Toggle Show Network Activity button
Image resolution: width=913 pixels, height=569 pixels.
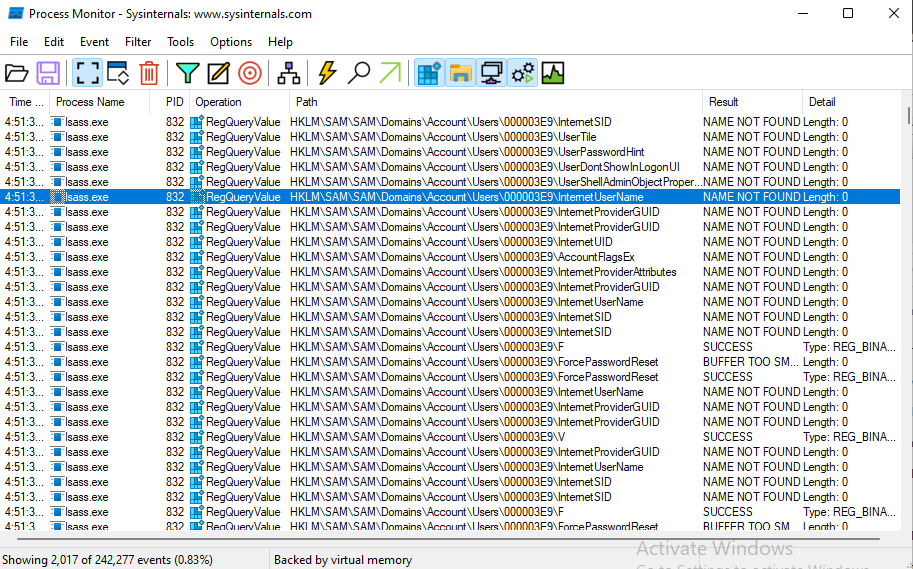tap(491, 73)
